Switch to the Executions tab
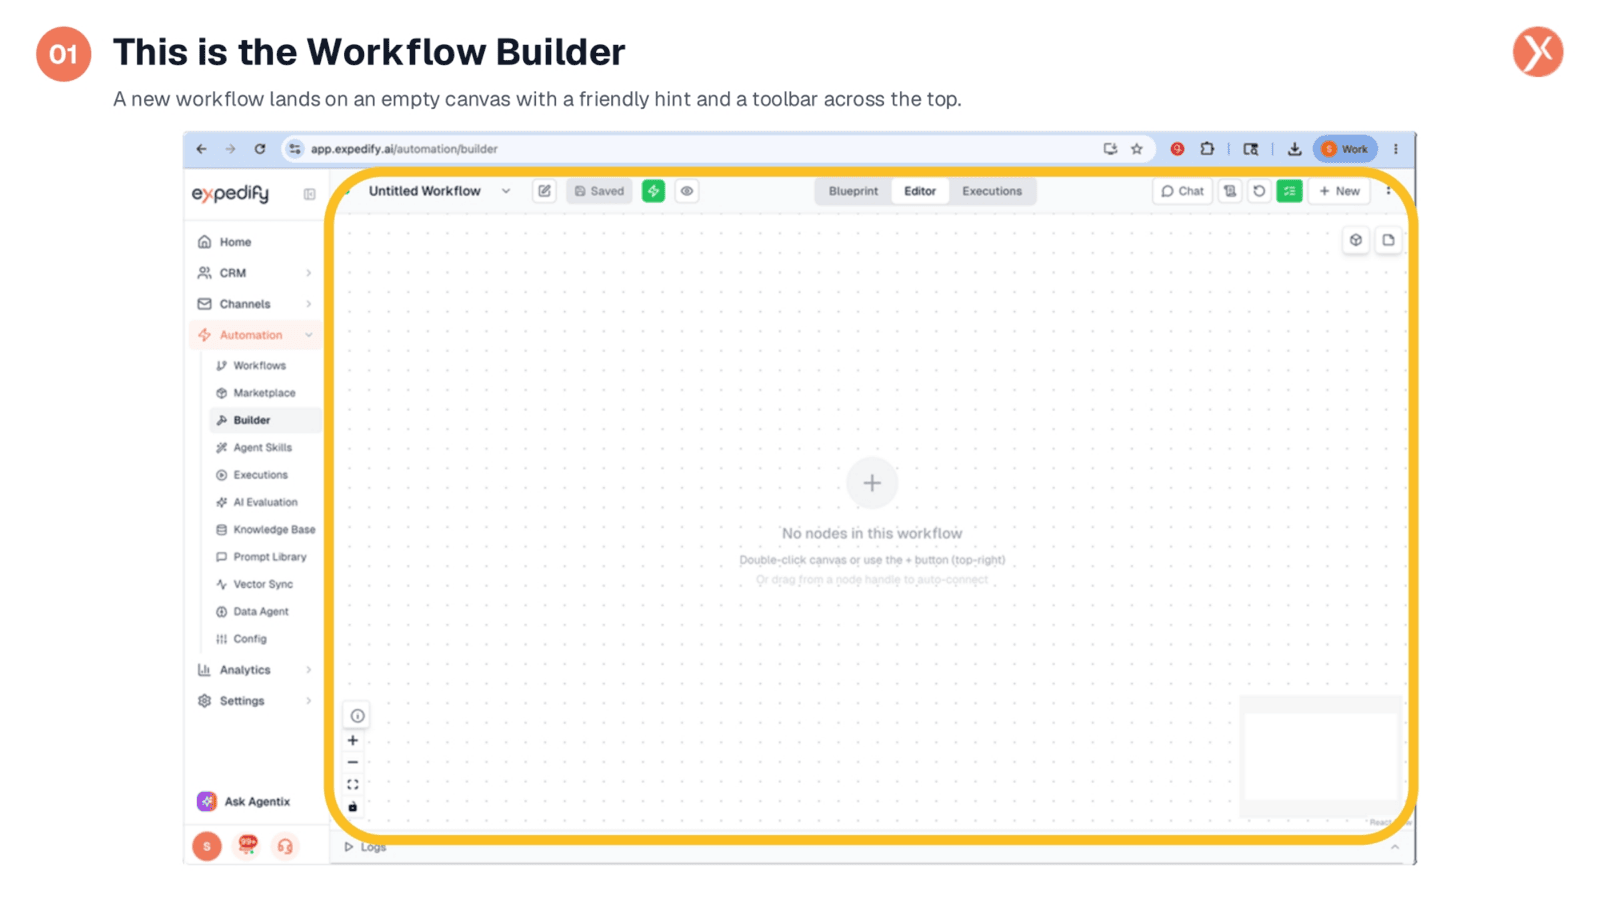The width and height of the screenshot is (1600, 900). tap(992, 191)
